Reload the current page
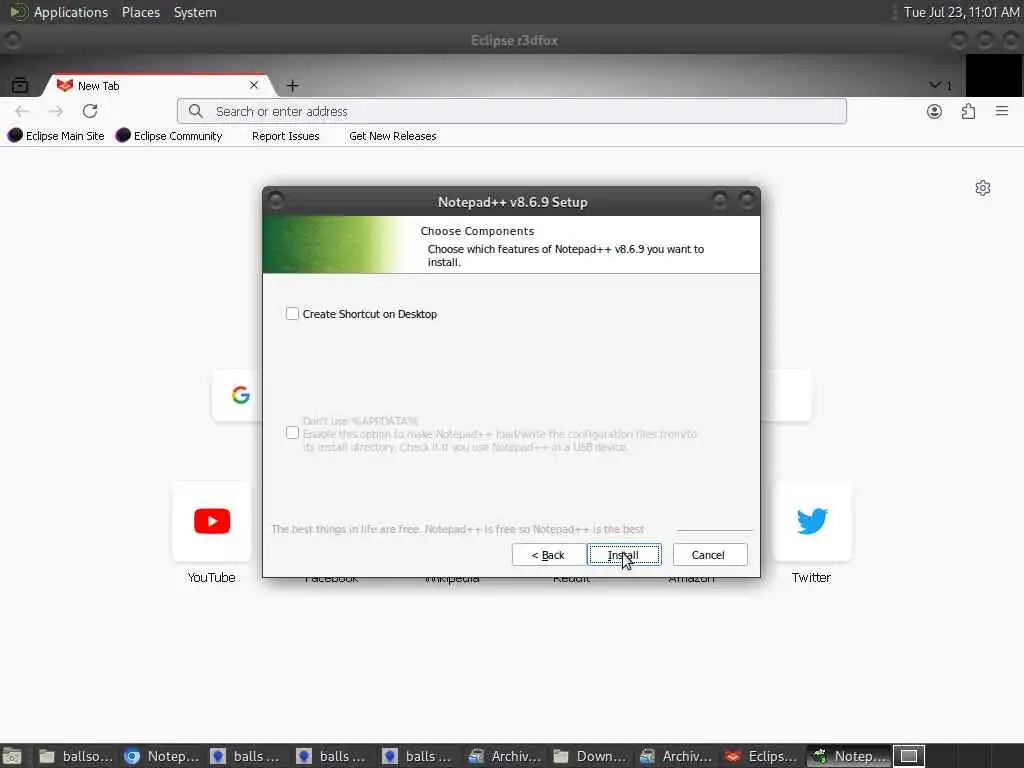The width and height of the screenshot is (1024, 768). coord(90,111)
